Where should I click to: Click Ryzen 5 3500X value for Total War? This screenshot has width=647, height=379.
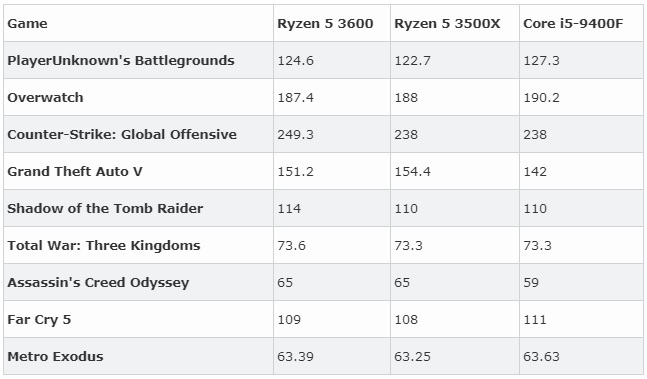(409, 246)
